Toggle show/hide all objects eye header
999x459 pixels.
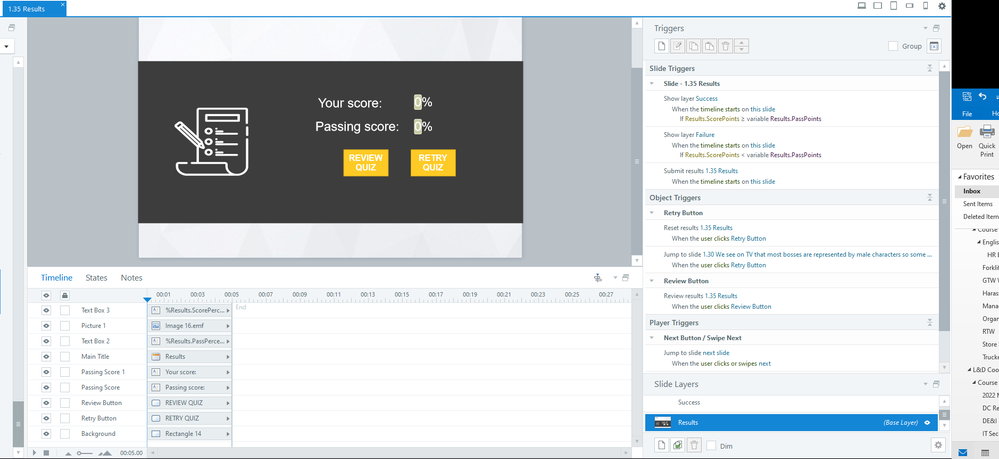pos(46,295)
